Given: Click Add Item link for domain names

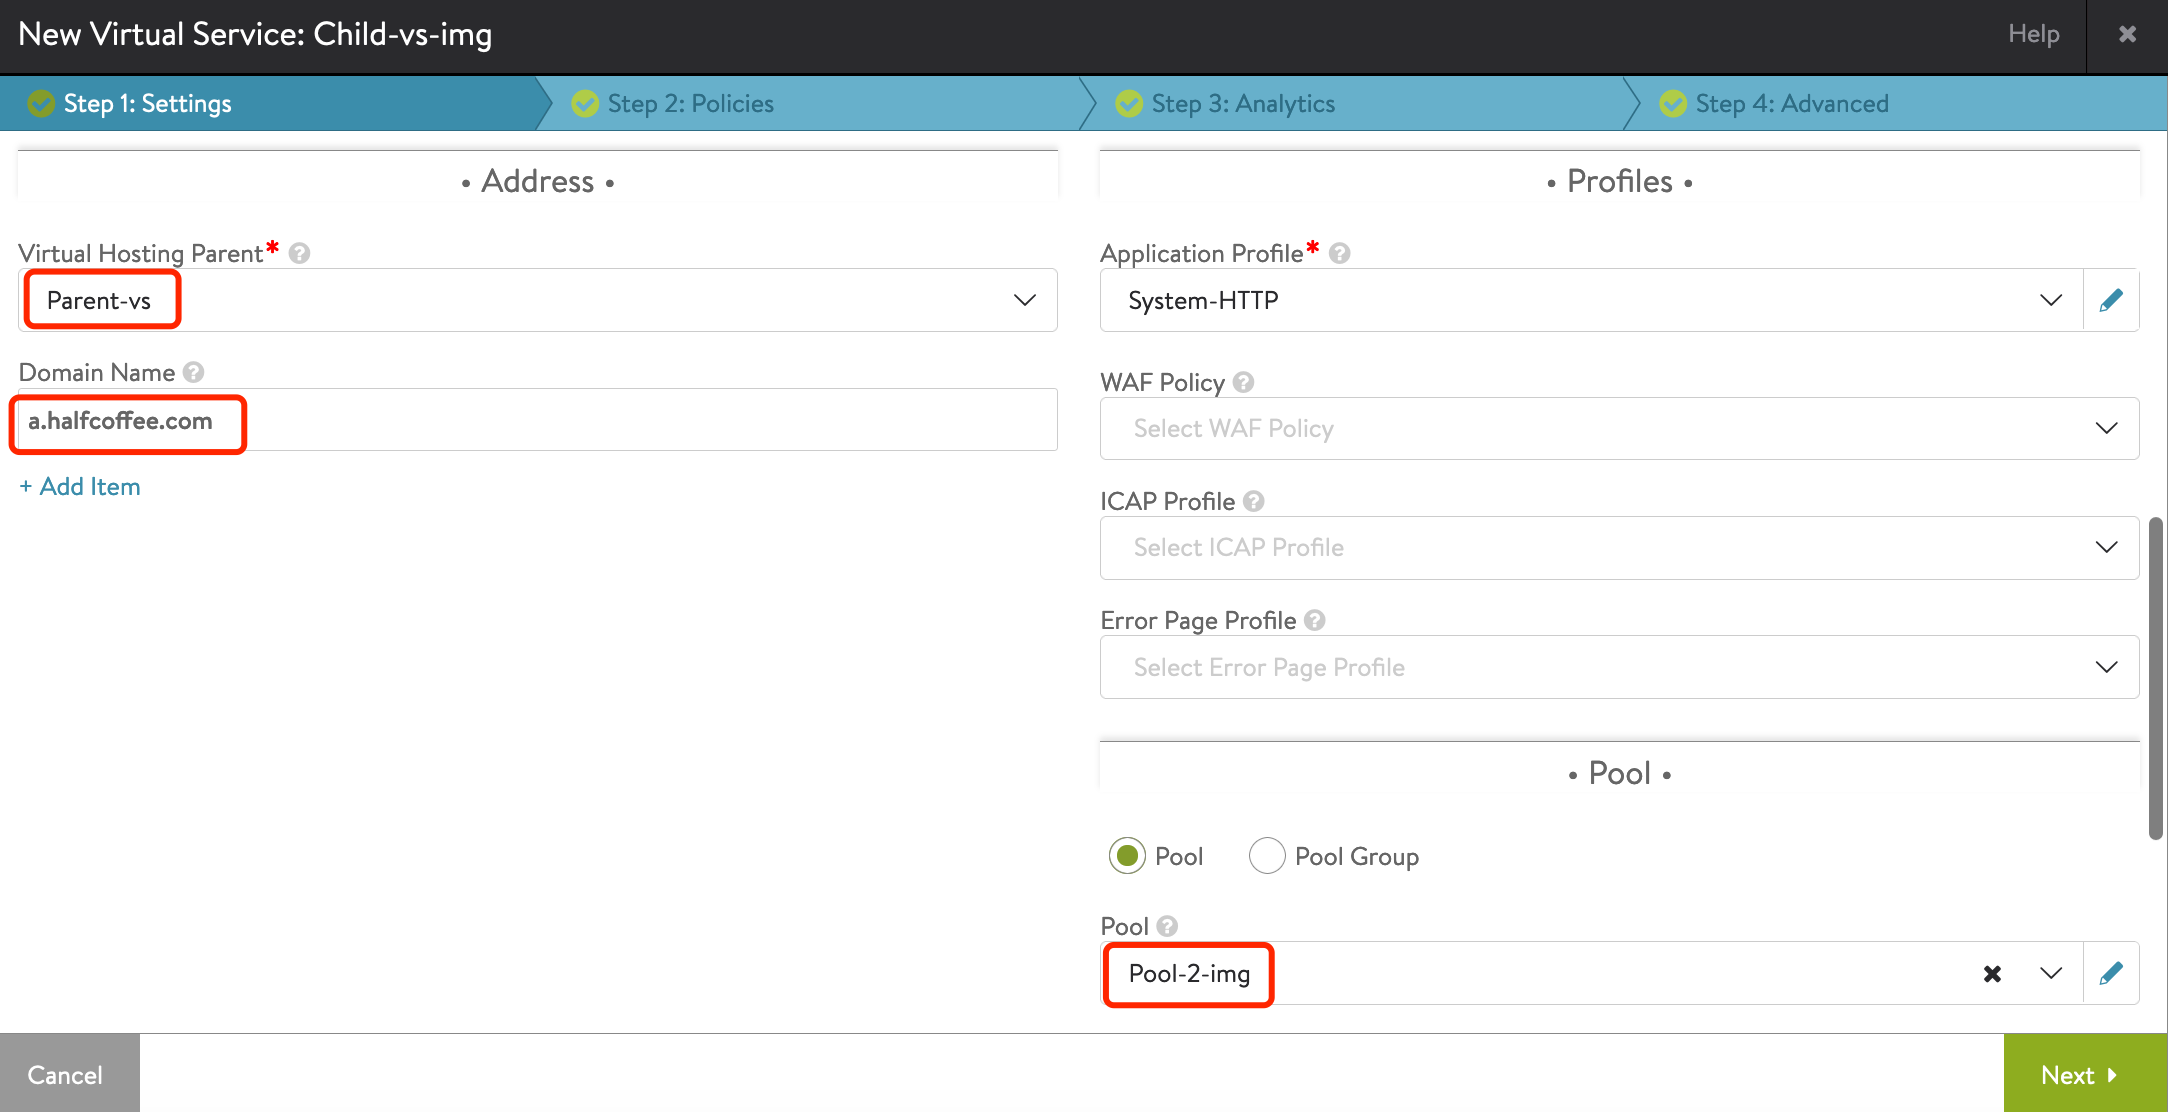Looking at the screenshot, I should [78, 486].
